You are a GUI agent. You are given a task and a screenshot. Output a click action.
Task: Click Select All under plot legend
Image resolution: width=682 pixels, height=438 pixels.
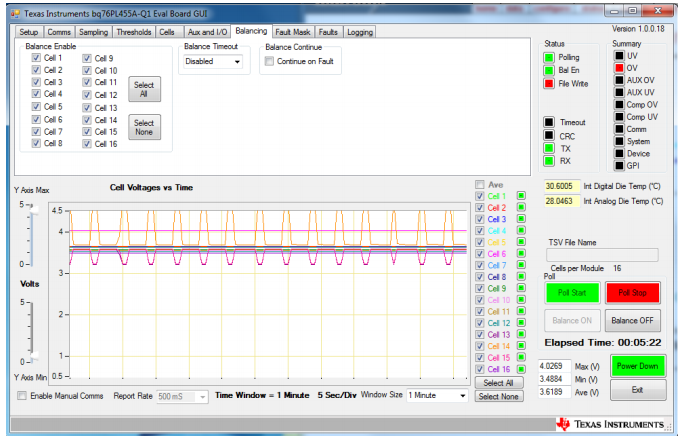pos(498,383)
